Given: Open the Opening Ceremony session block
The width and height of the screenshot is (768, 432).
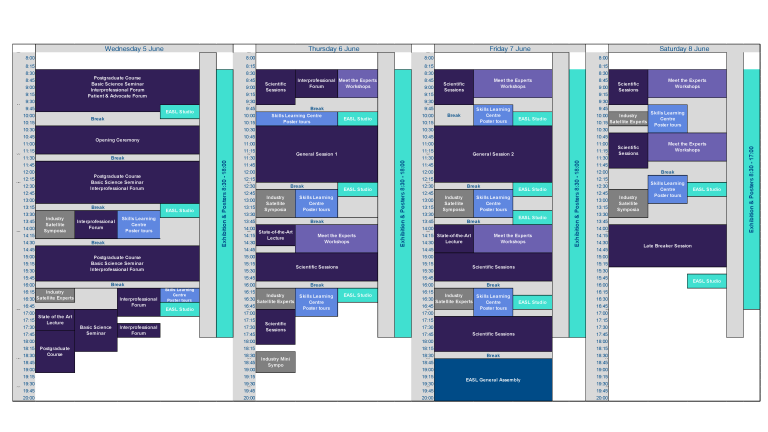Looking at the screenshot, I should (117, 140).
